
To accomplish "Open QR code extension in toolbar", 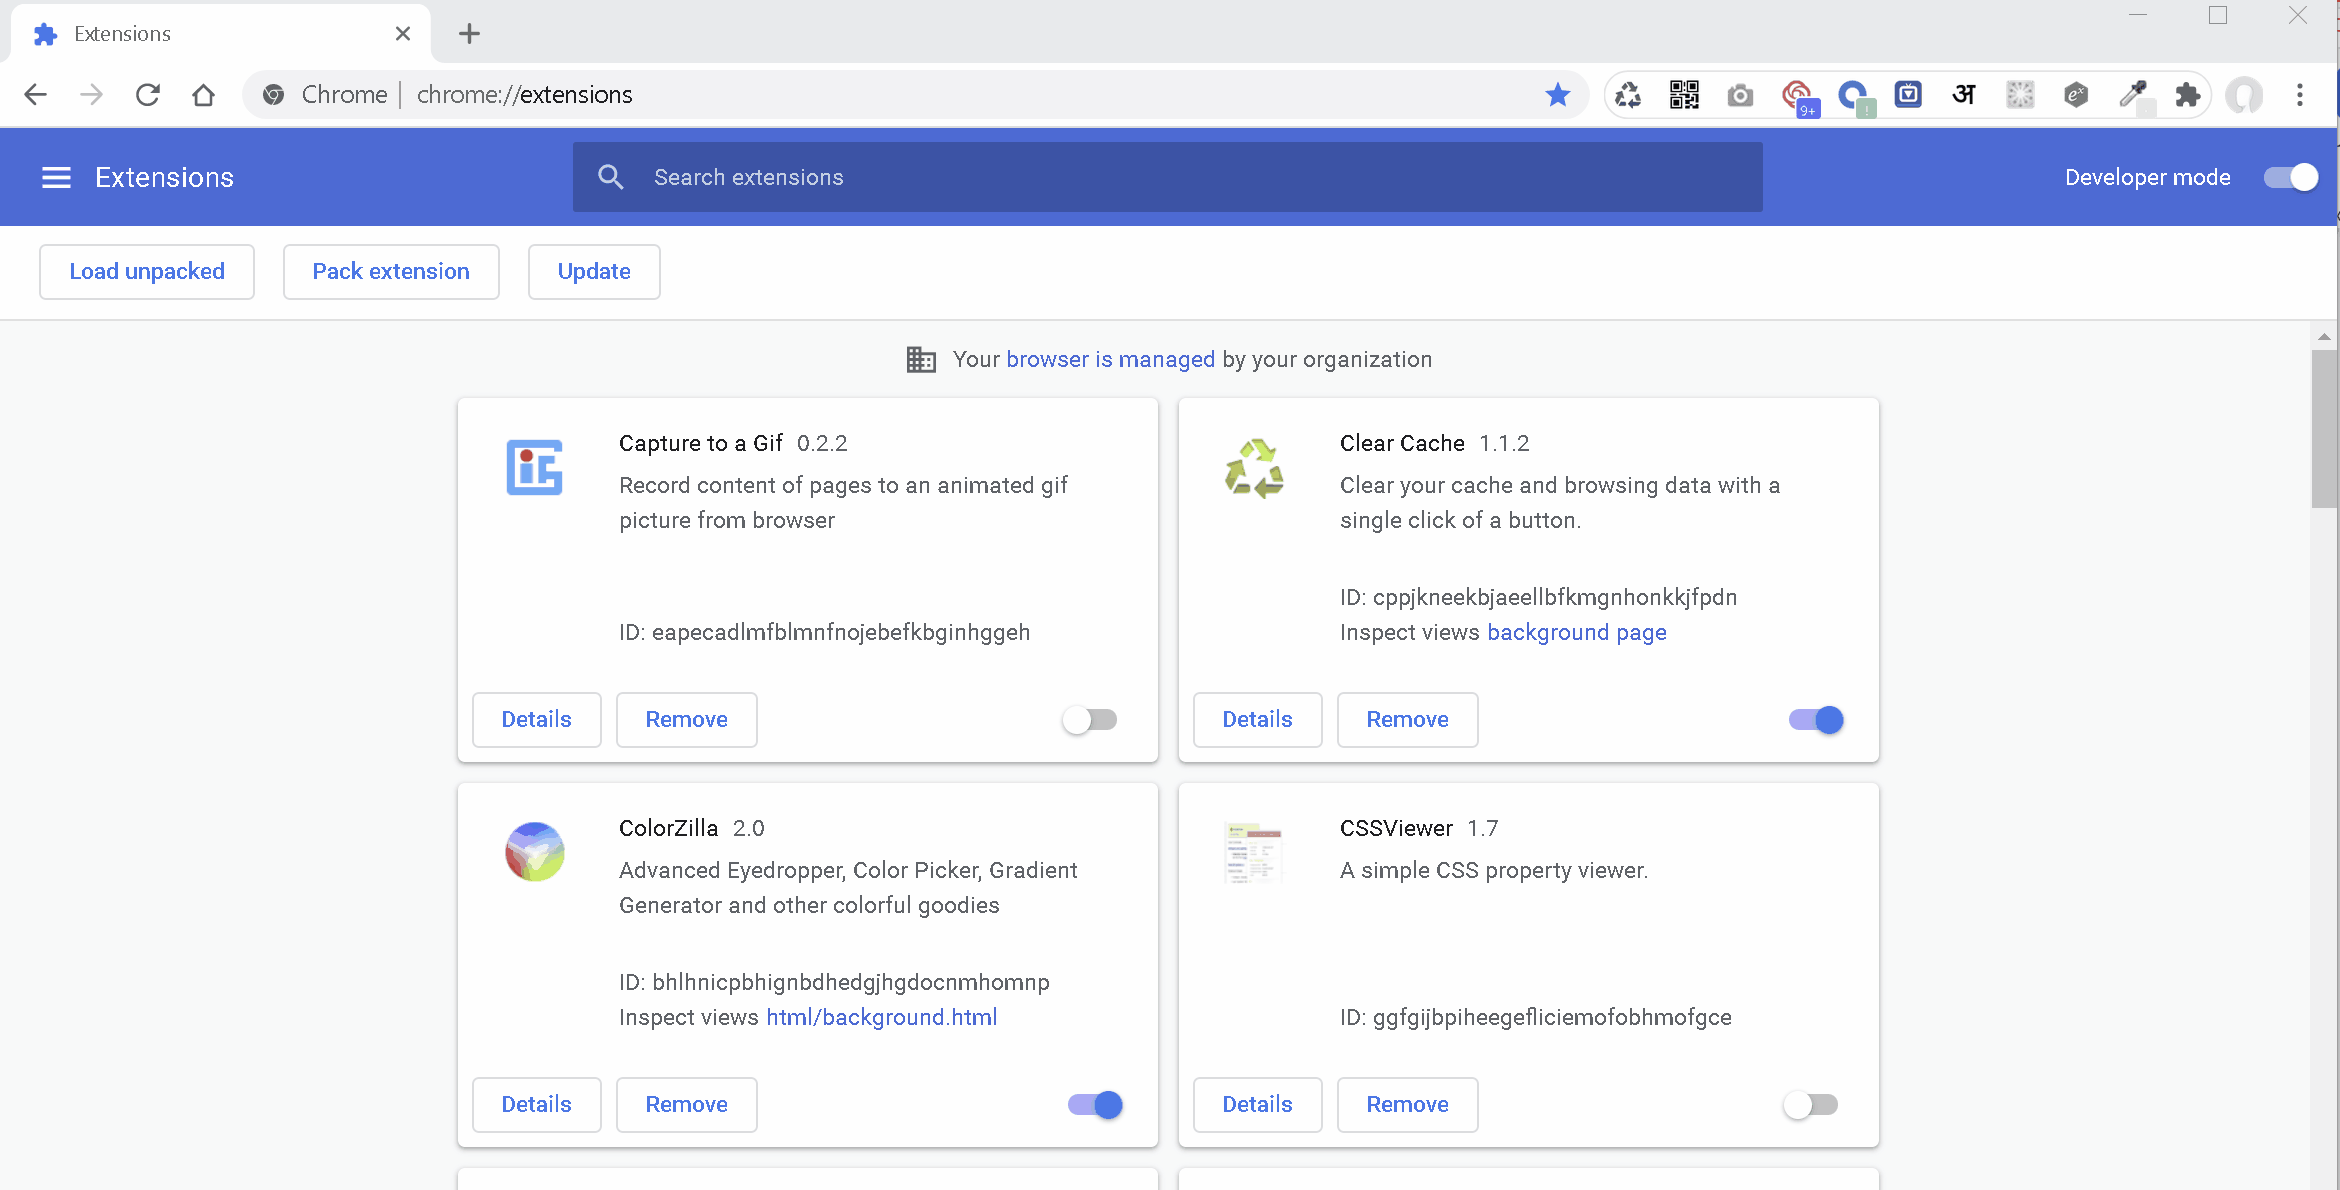I will point(1684,94).
